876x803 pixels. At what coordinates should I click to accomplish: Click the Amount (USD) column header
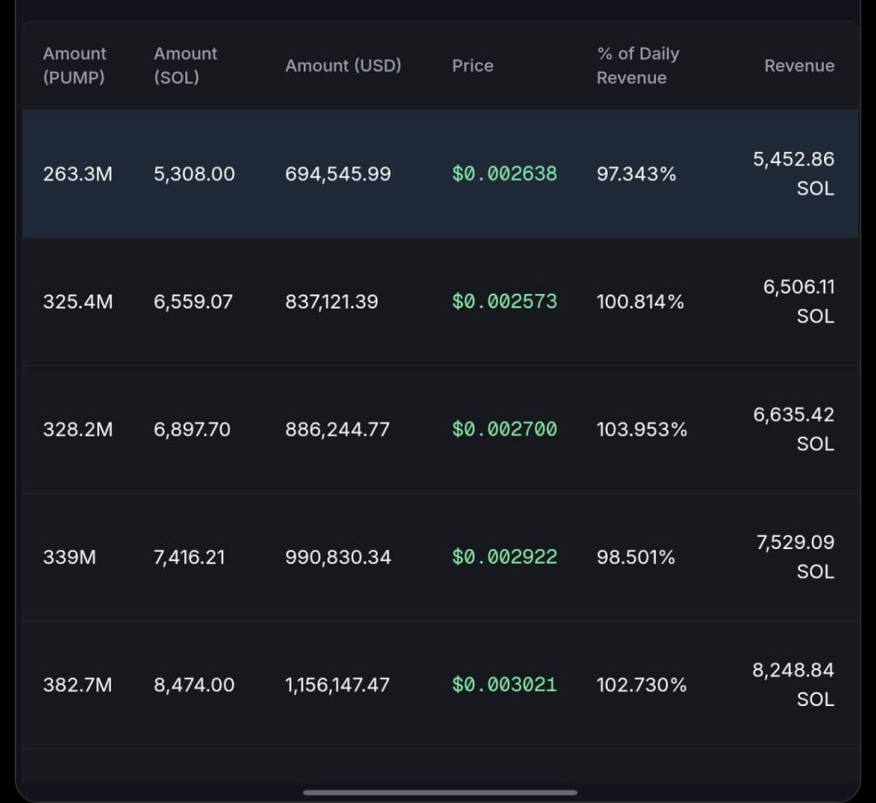tap(343, 66)
